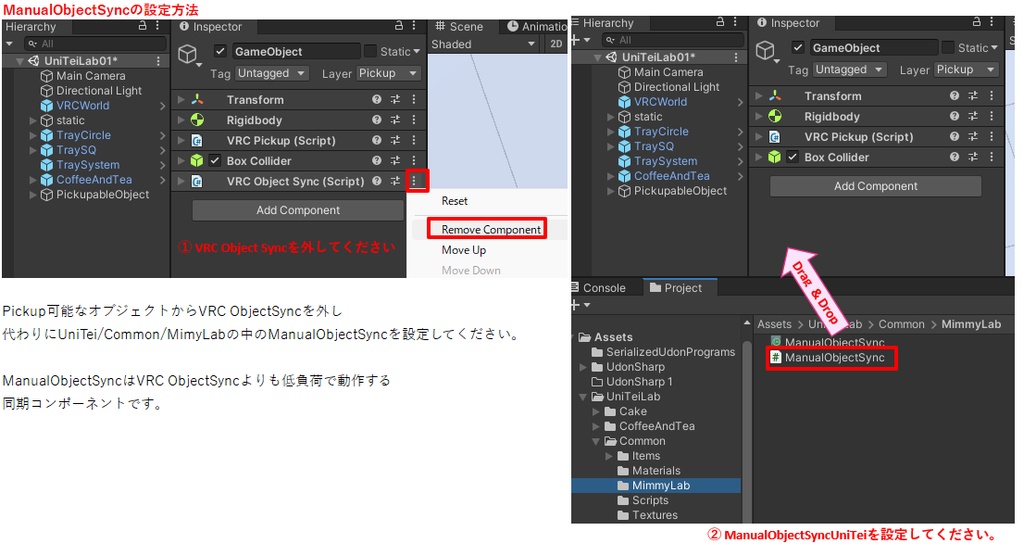The width and height of the screenshot is (1024, 556).
Task: Click left Hierarchy search field
Action: [x=95, y=43]
